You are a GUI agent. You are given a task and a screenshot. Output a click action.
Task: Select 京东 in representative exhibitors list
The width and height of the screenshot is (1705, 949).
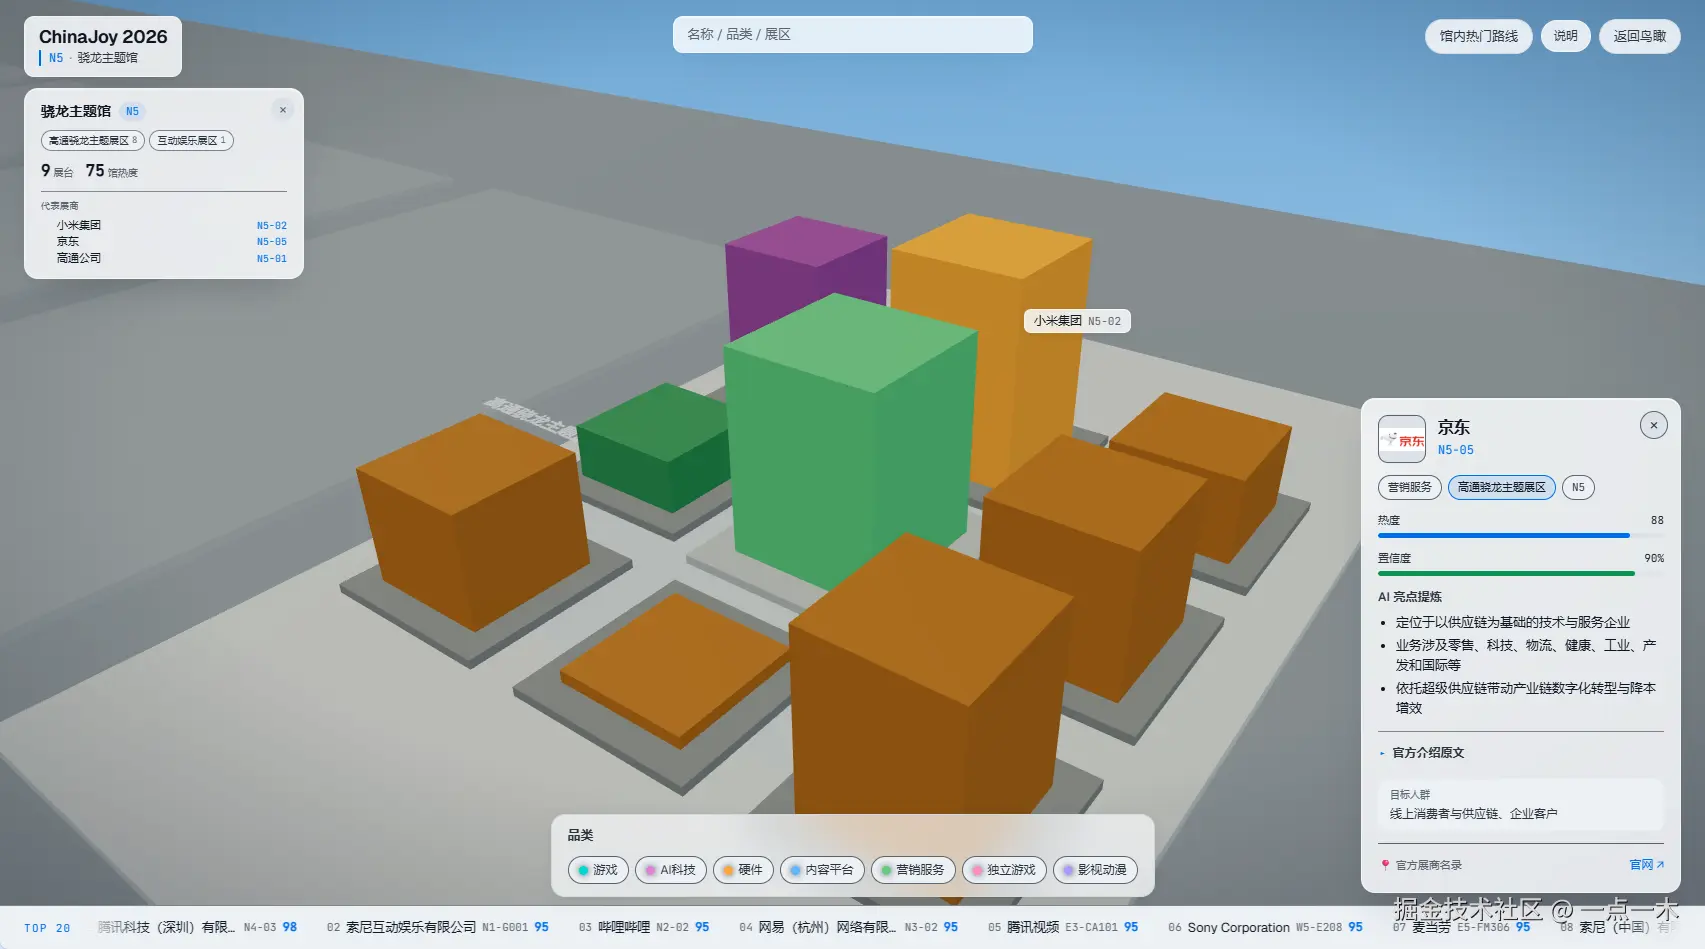tap(68, 242)
